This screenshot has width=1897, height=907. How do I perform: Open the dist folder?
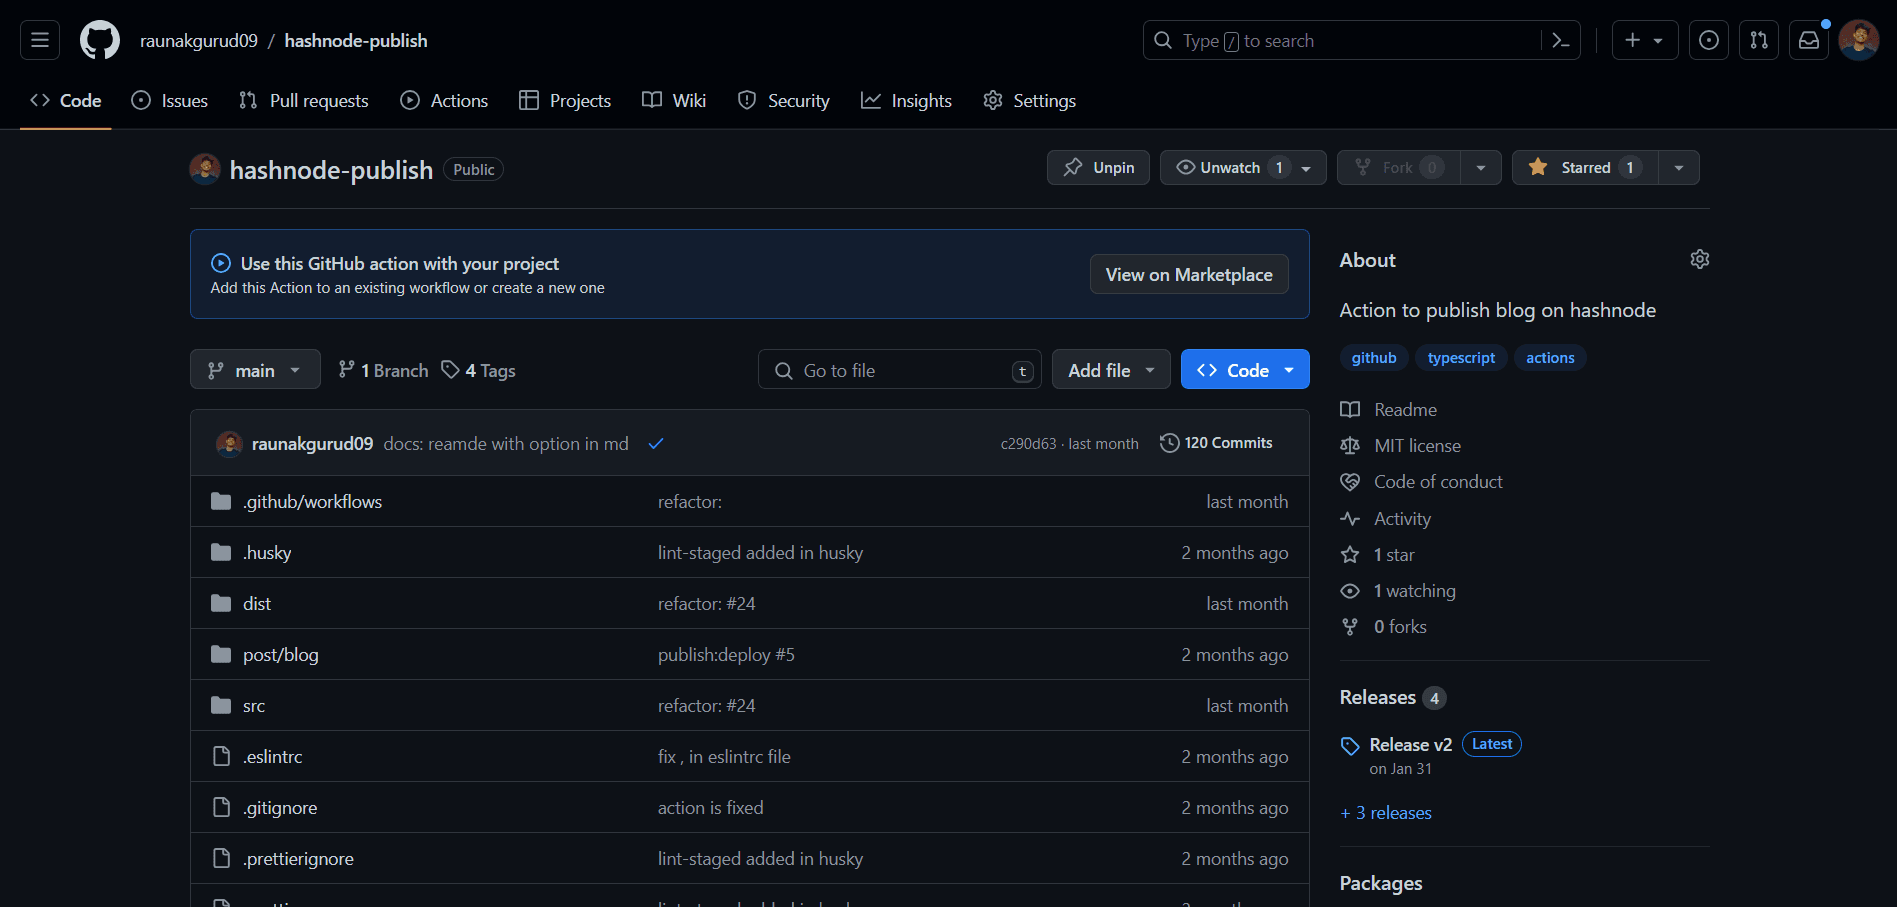257,603
